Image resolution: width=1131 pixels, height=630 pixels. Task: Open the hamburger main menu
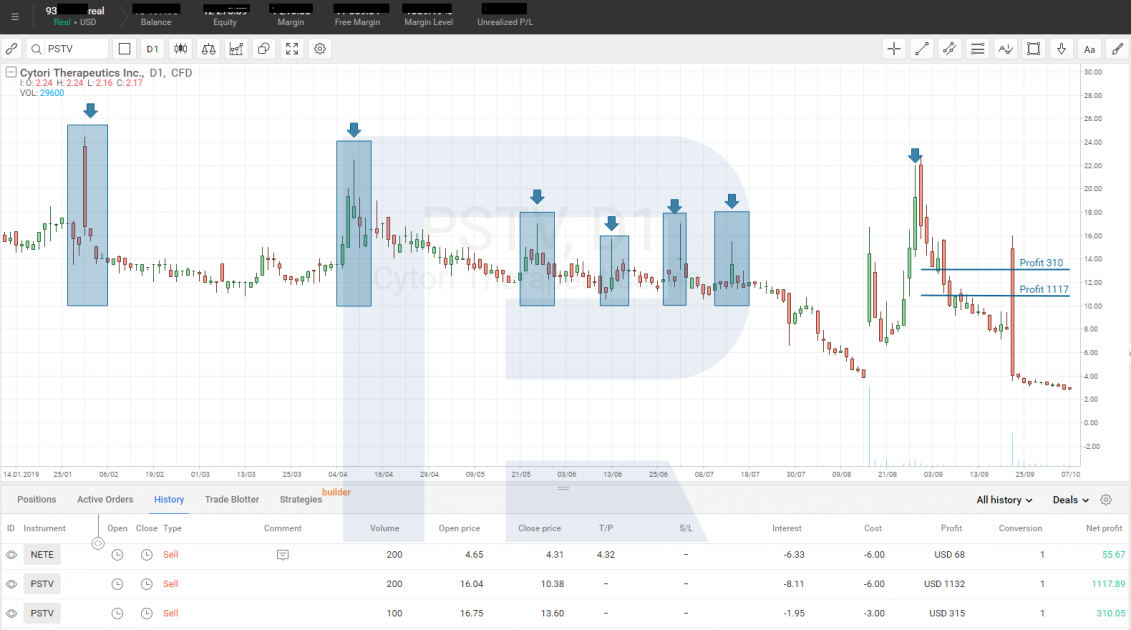tap(14, 17)
